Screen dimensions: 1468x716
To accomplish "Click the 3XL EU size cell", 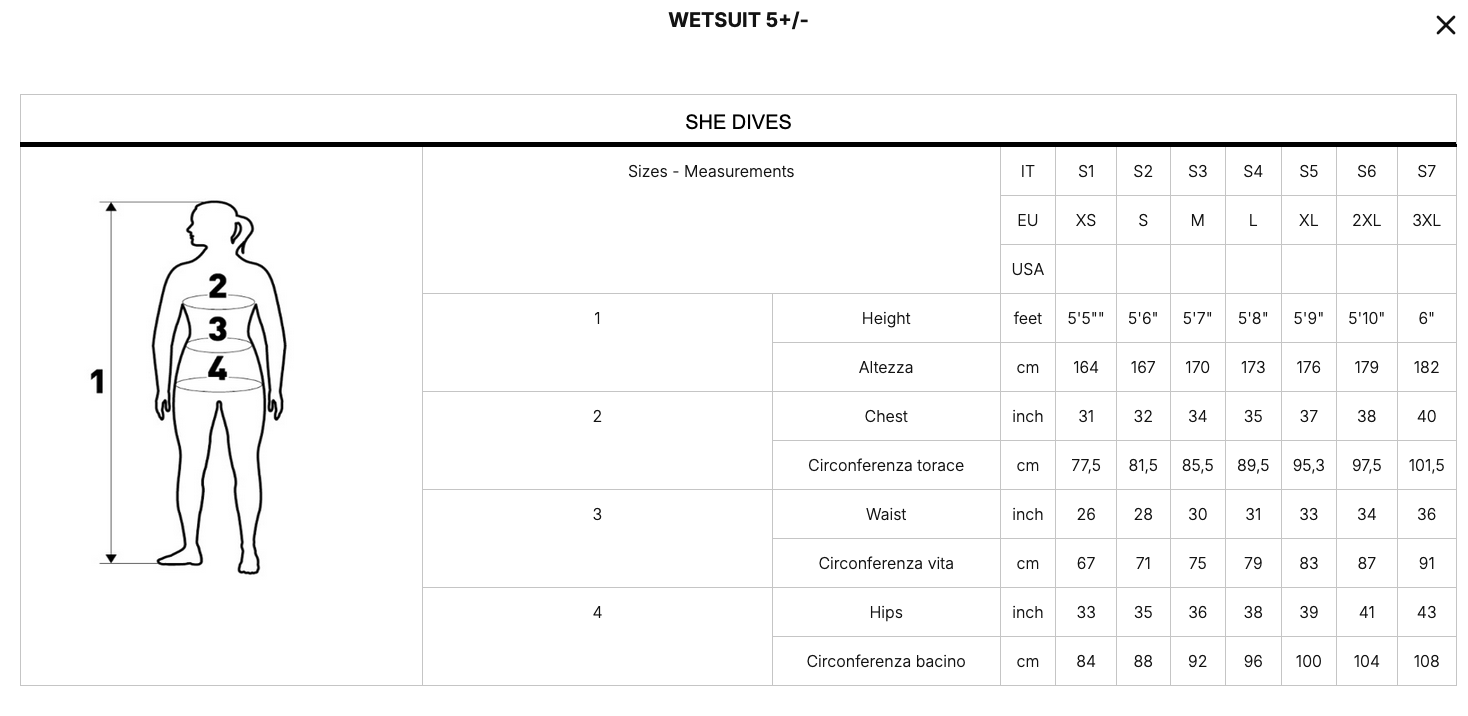I will (1426, 220).
